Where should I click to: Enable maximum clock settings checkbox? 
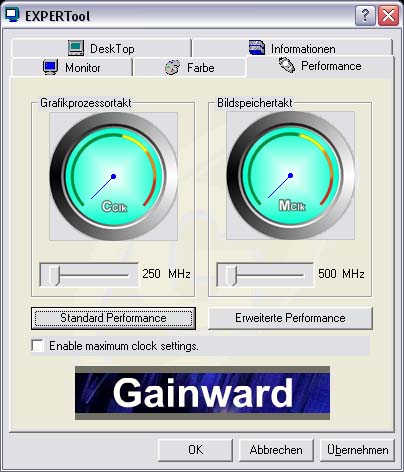click(37, 345)
